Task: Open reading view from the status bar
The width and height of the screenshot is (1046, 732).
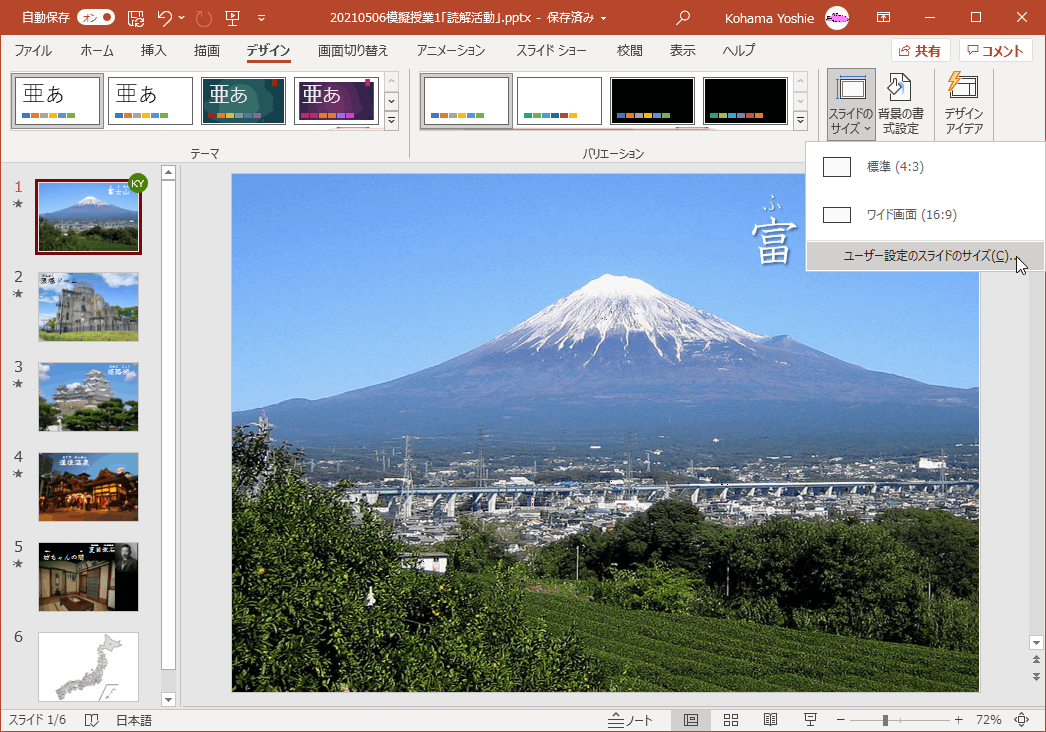Action: point(769,719)
